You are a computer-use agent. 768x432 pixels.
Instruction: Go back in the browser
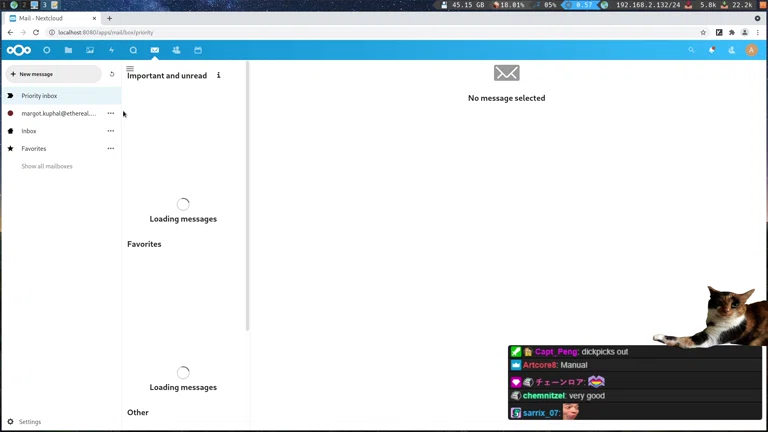pyautogui.click(x=10, y=32)
